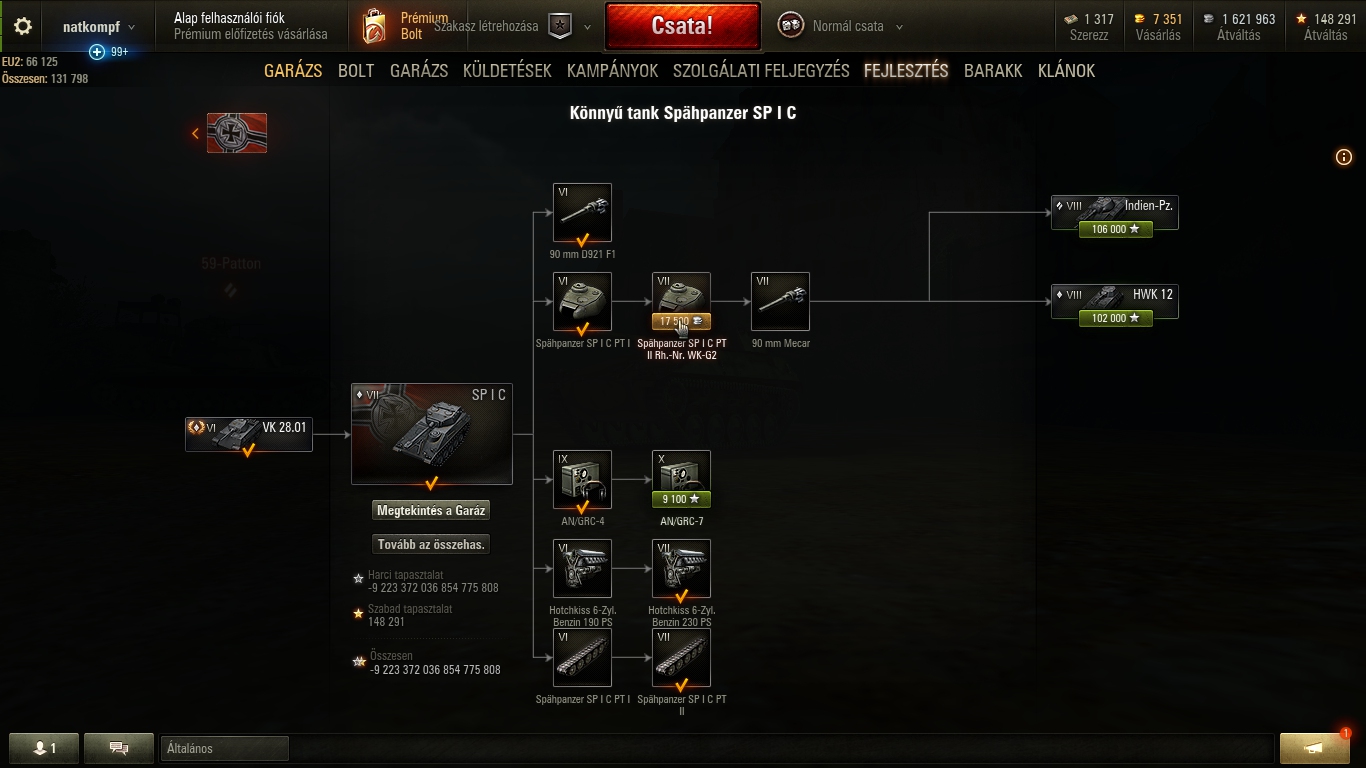Image resolution: width=1366 pixels, height=768 pixels.
Task: Select the 90 mm D921 F1 gun module
Action: (582, 212)
